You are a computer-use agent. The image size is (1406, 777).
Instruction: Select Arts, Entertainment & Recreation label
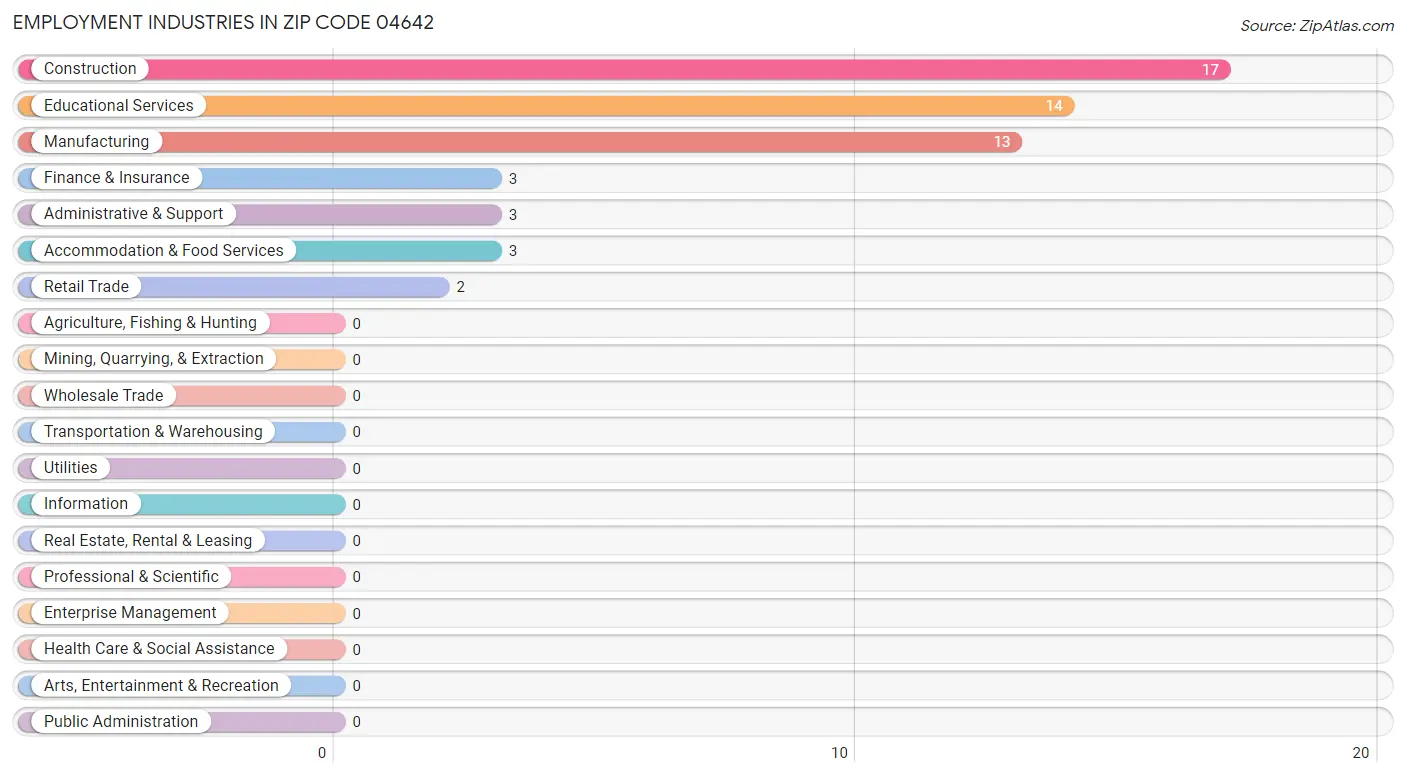(161, 685)
